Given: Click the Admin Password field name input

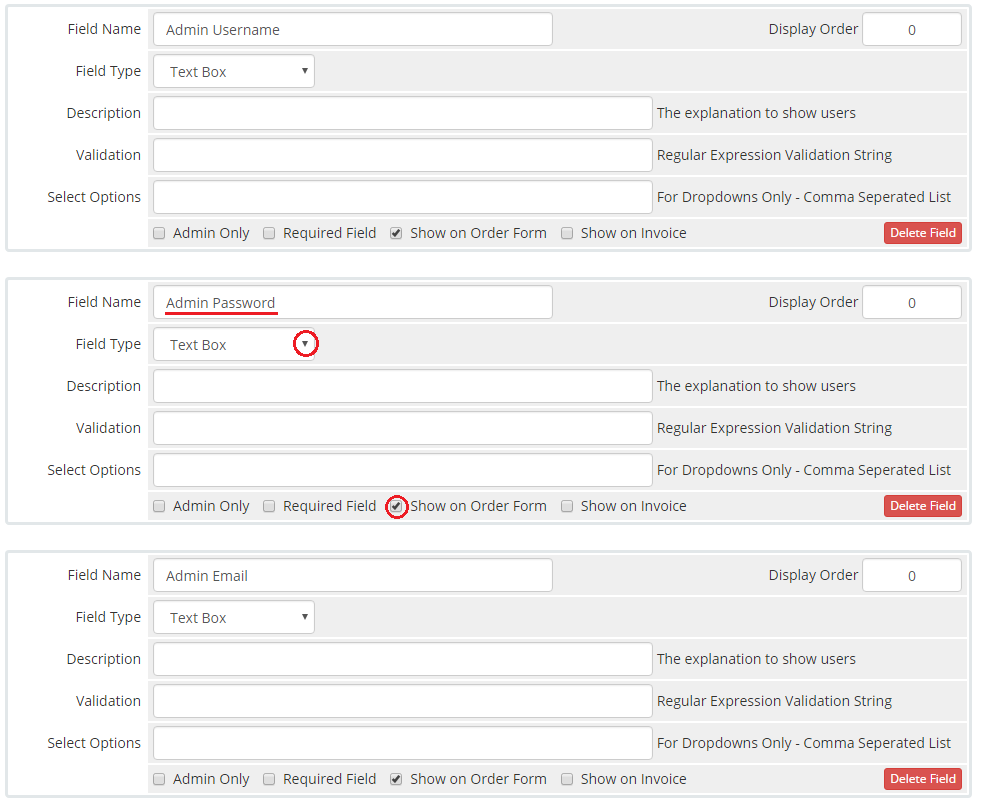Looking at the screenshot, I should pos(353,302).
